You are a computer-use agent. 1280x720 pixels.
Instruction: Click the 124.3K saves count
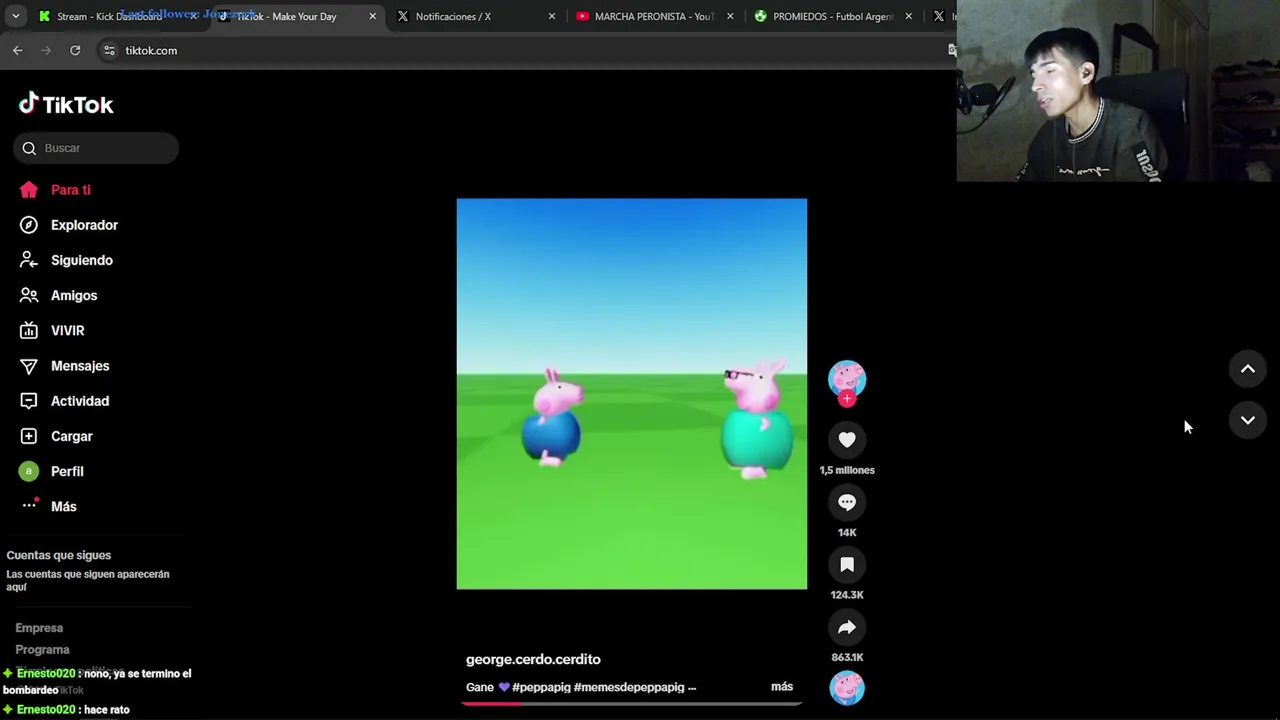pyautogui.click(x=847, y=595)
